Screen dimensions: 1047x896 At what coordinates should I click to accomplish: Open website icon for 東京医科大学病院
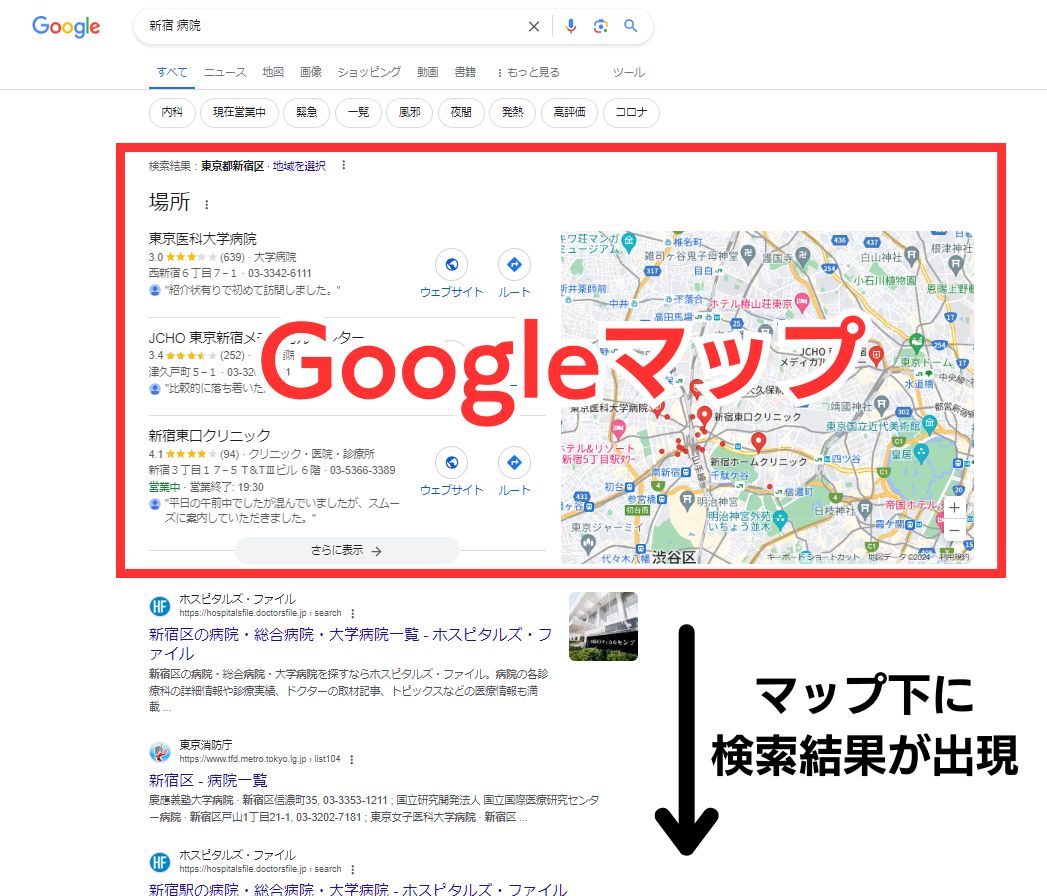coord(451,264)
